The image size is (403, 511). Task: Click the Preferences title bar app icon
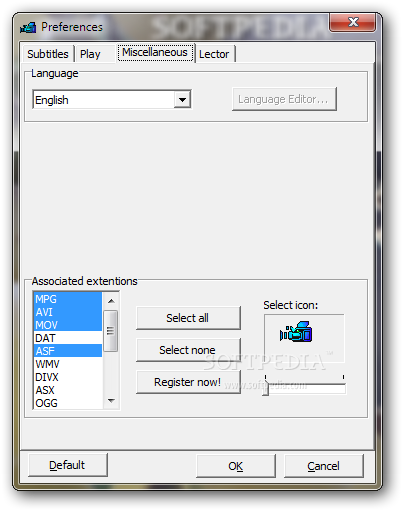pos(28,27)
